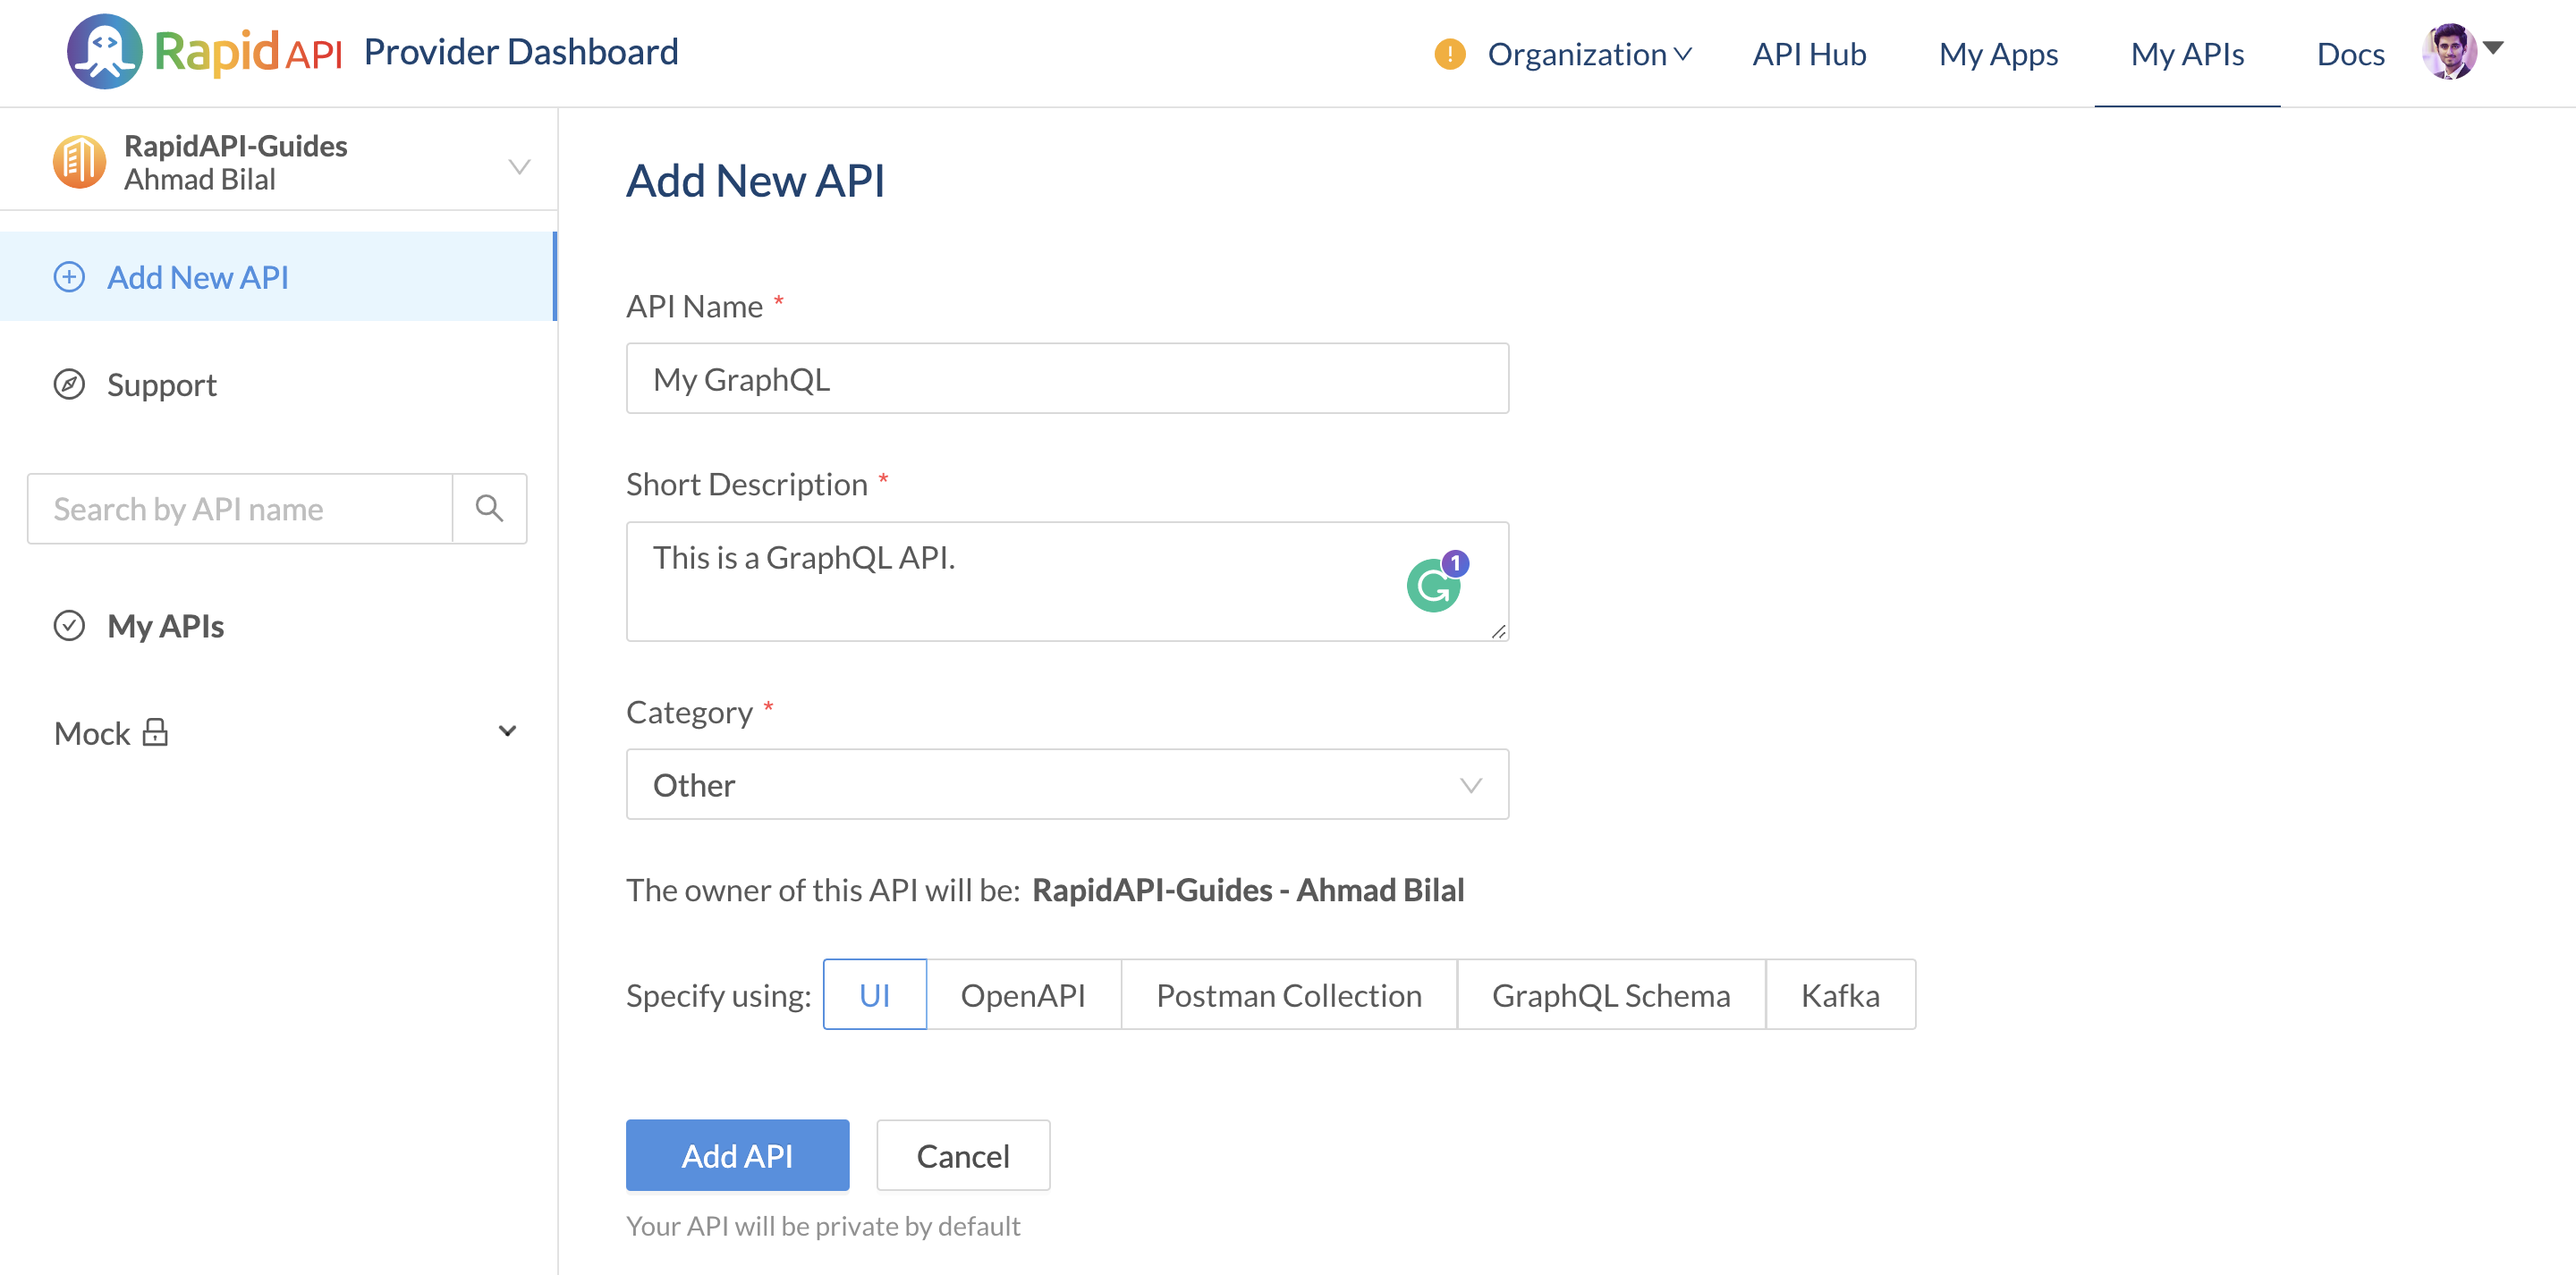Screen dimensions: 2576x1275
Task: Click the Support compass icon
Action: pos(69,385)
